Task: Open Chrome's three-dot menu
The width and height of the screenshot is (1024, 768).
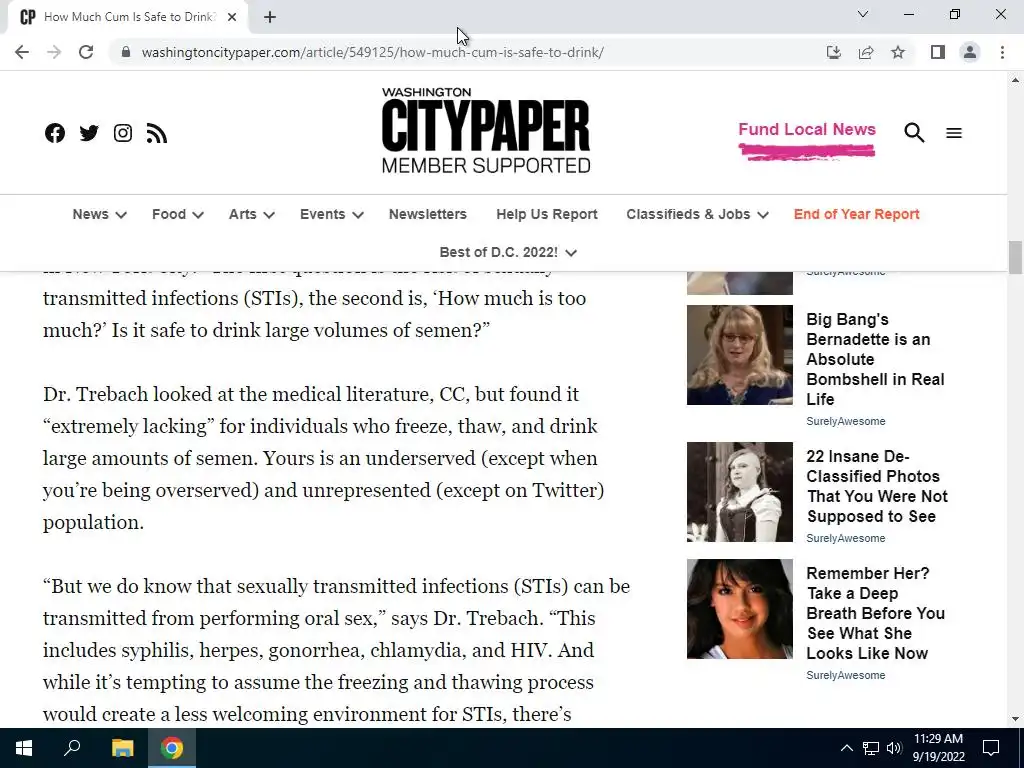Action: (x=1002, y=52)
